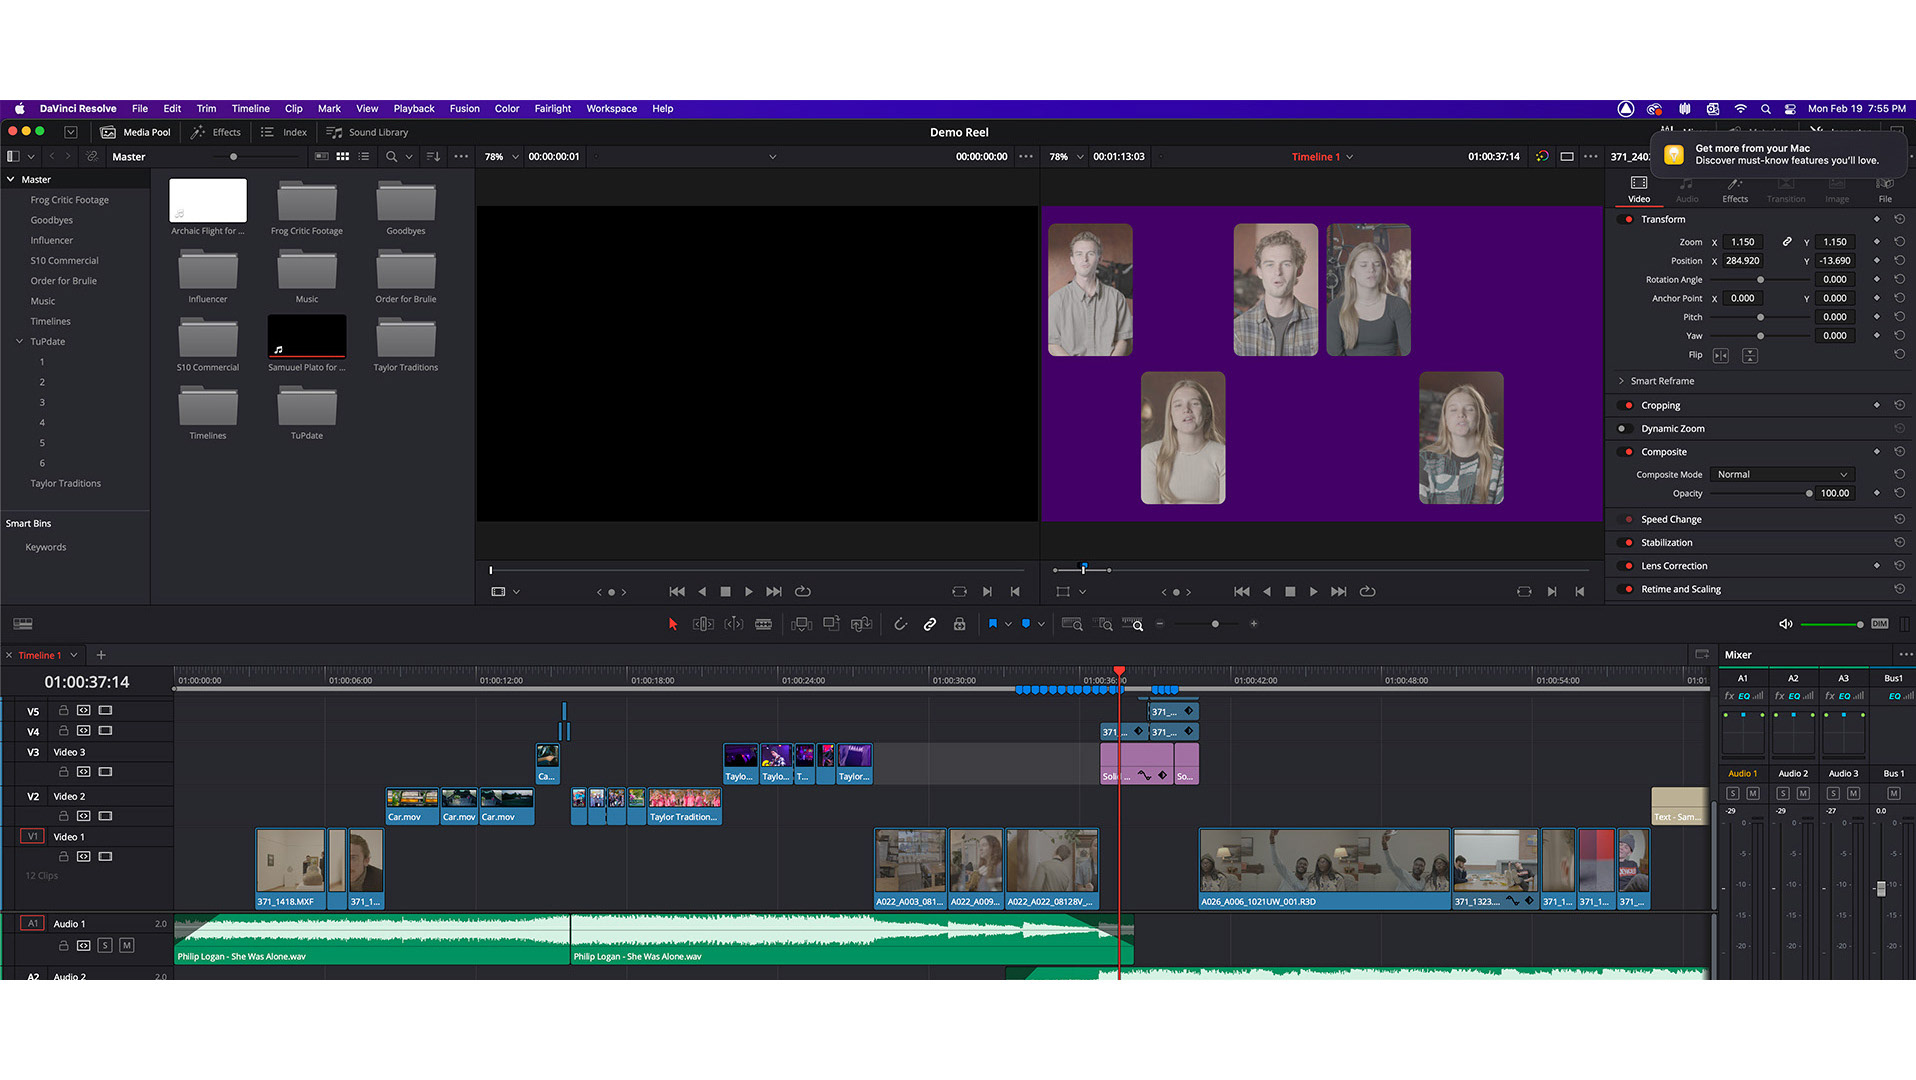This screenshot has height=1080, width=1916.
Task: Open the marker color dropdown arrow
Action: click(x=1041, y=624)
